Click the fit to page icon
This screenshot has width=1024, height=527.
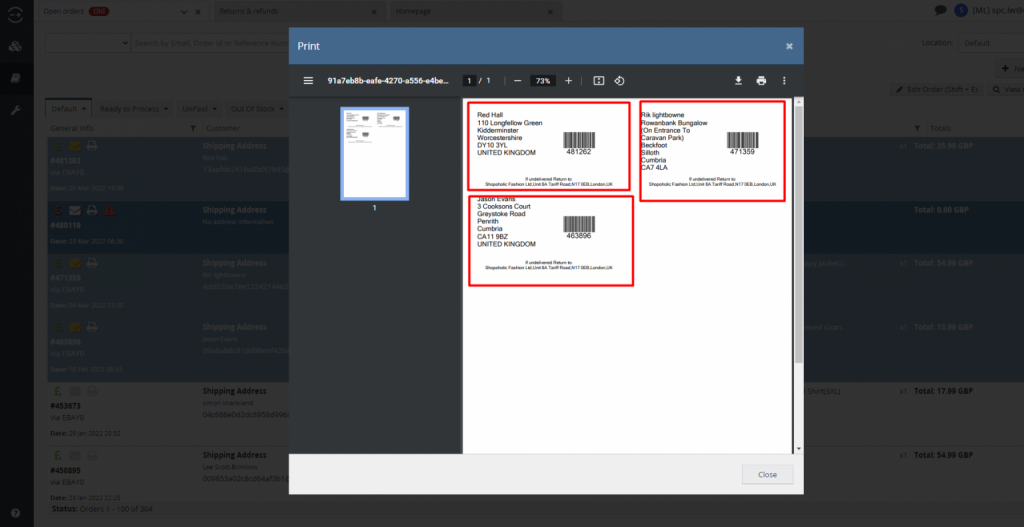click(598, 81)
